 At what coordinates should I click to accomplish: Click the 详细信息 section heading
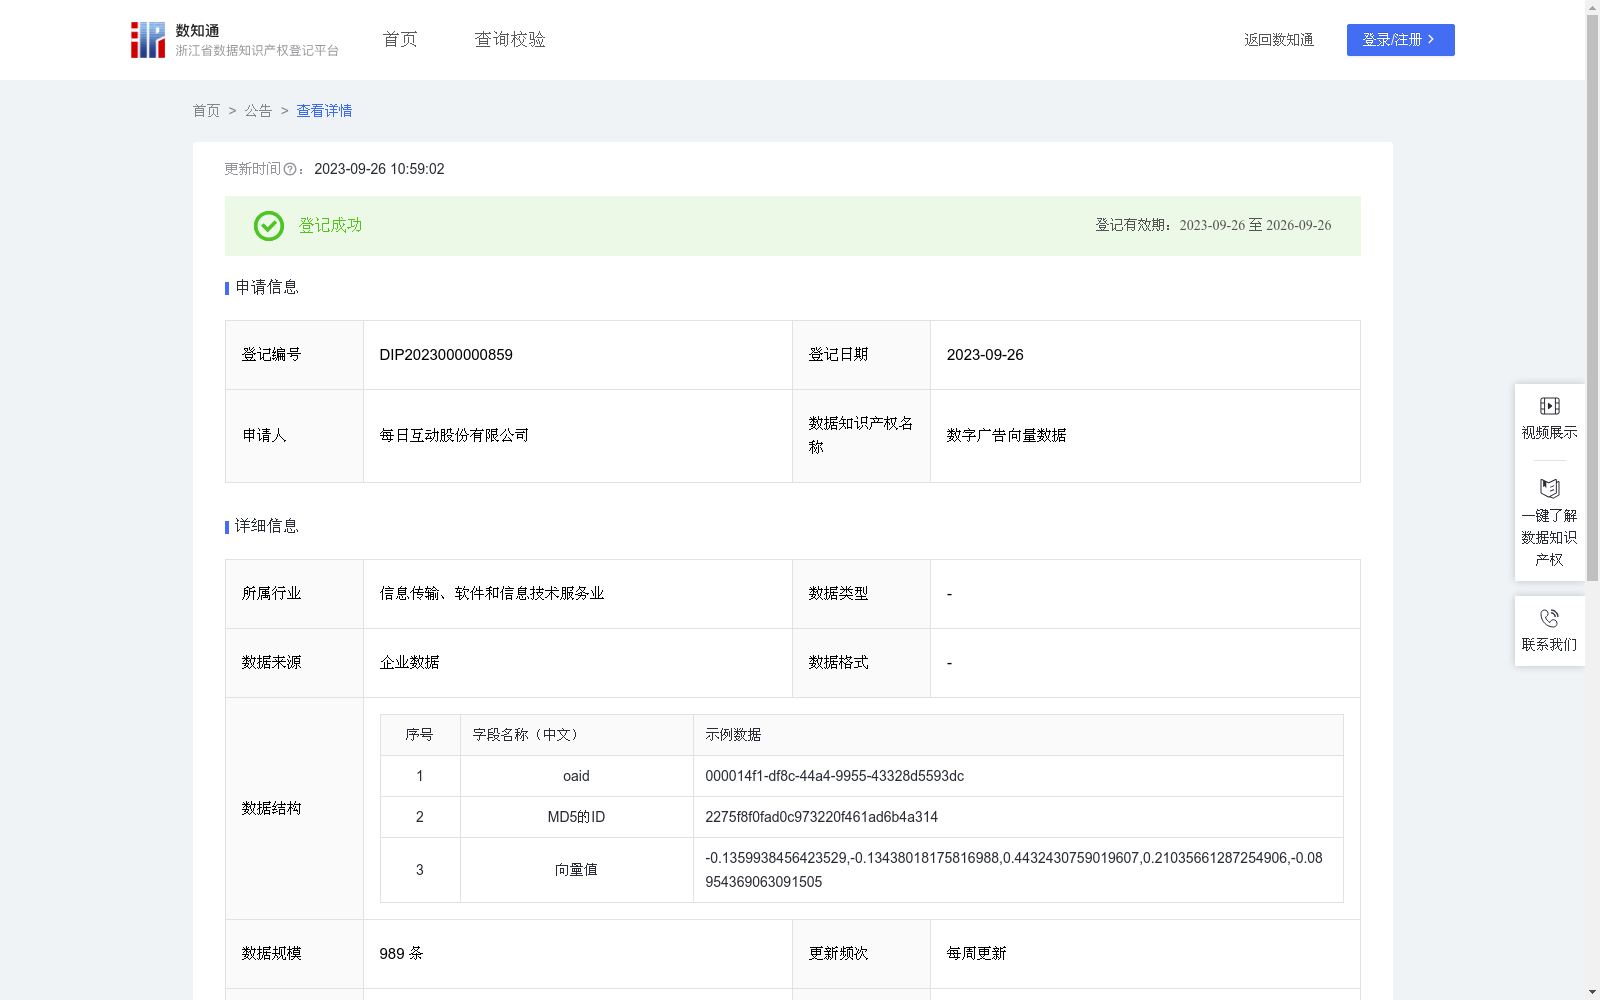(x=266, y=526)
